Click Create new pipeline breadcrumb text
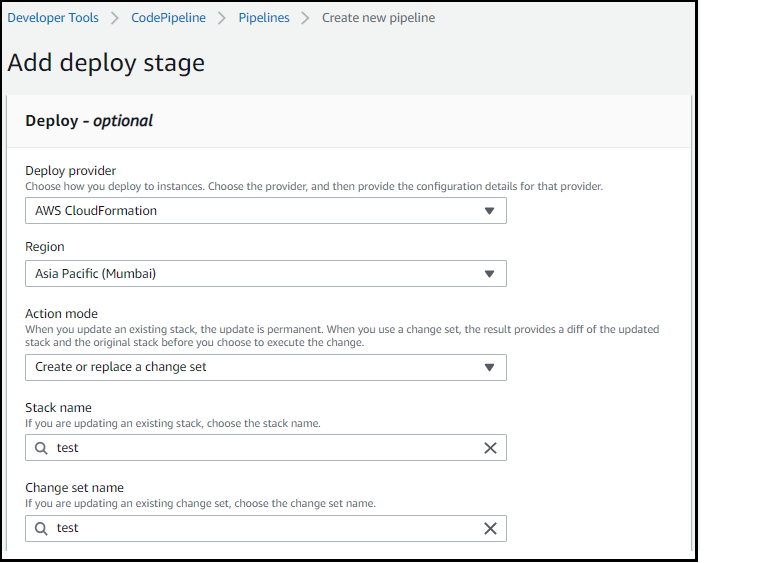The image size is (761, 563). pos(378,18)
